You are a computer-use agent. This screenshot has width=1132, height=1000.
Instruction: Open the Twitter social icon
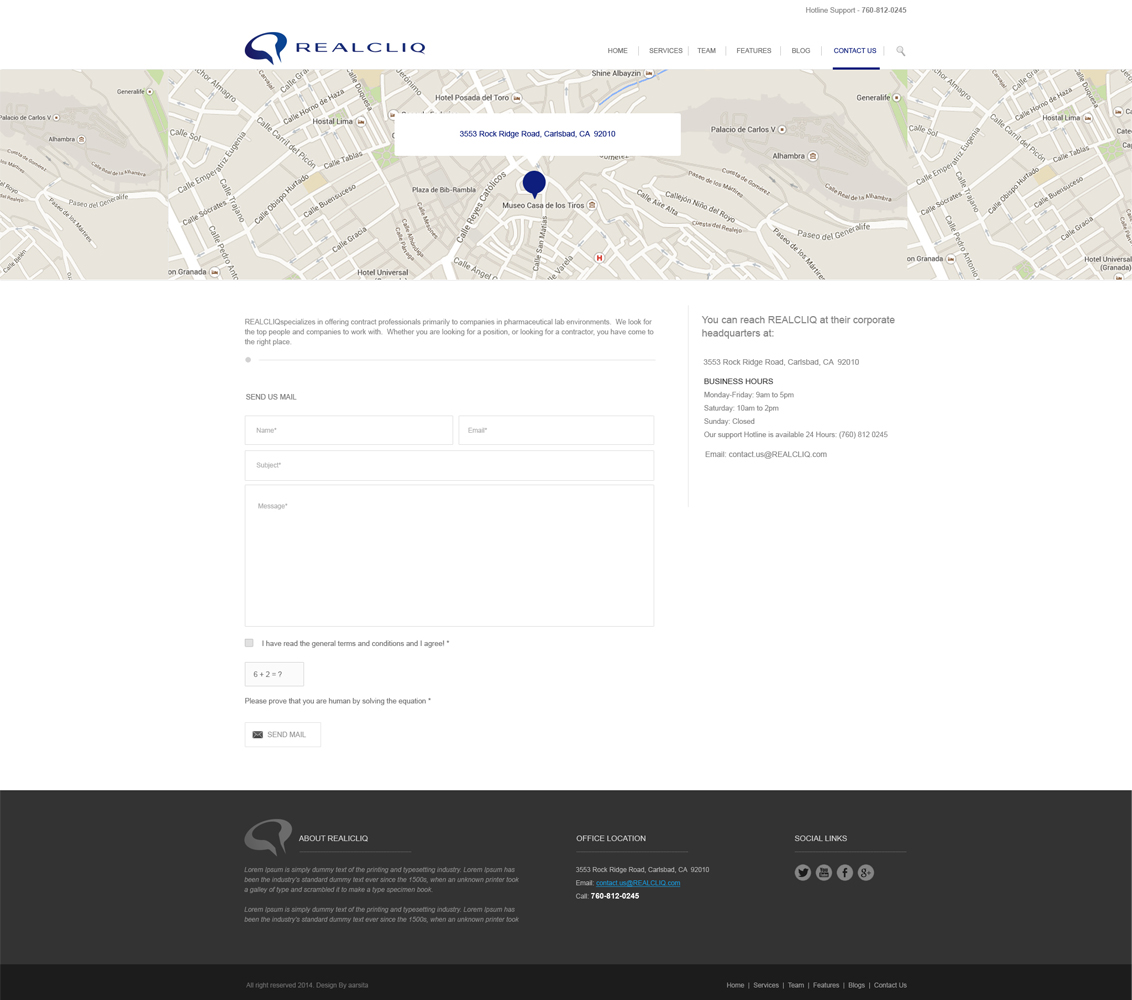click(803, 872)
